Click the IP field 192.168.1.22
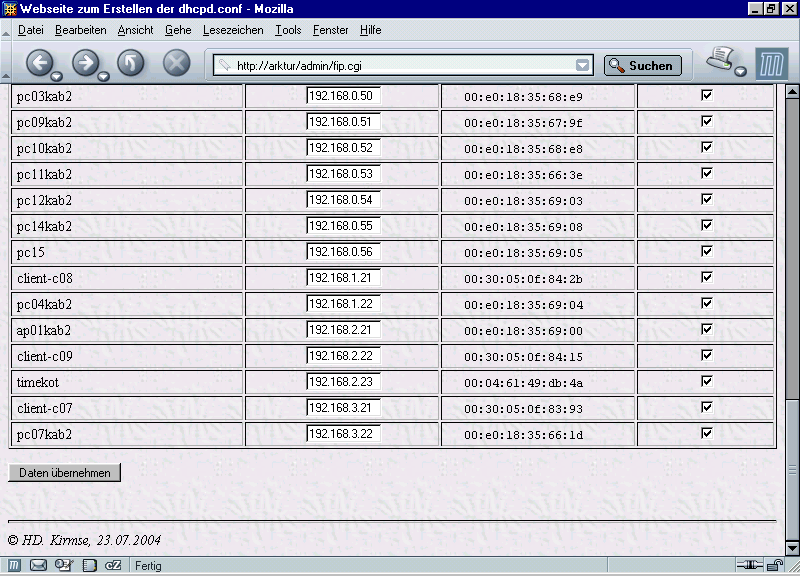Screen dimensions: 800x576 [x=343, y=304]
